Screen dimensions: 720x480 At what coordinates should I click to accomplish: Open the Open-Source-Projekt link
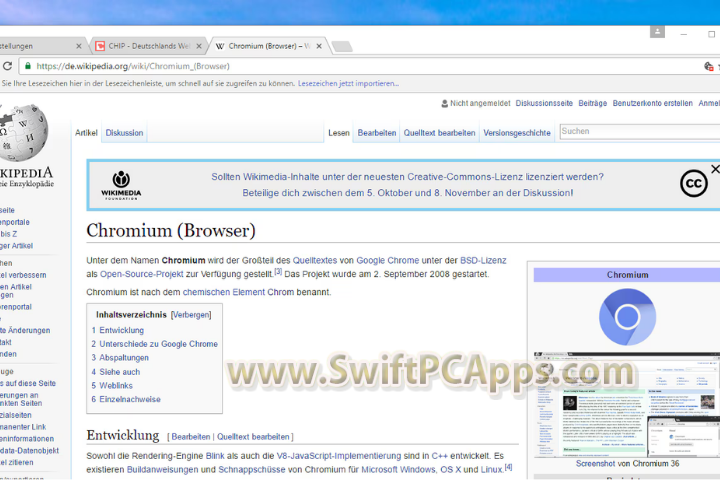coord(141,274)
